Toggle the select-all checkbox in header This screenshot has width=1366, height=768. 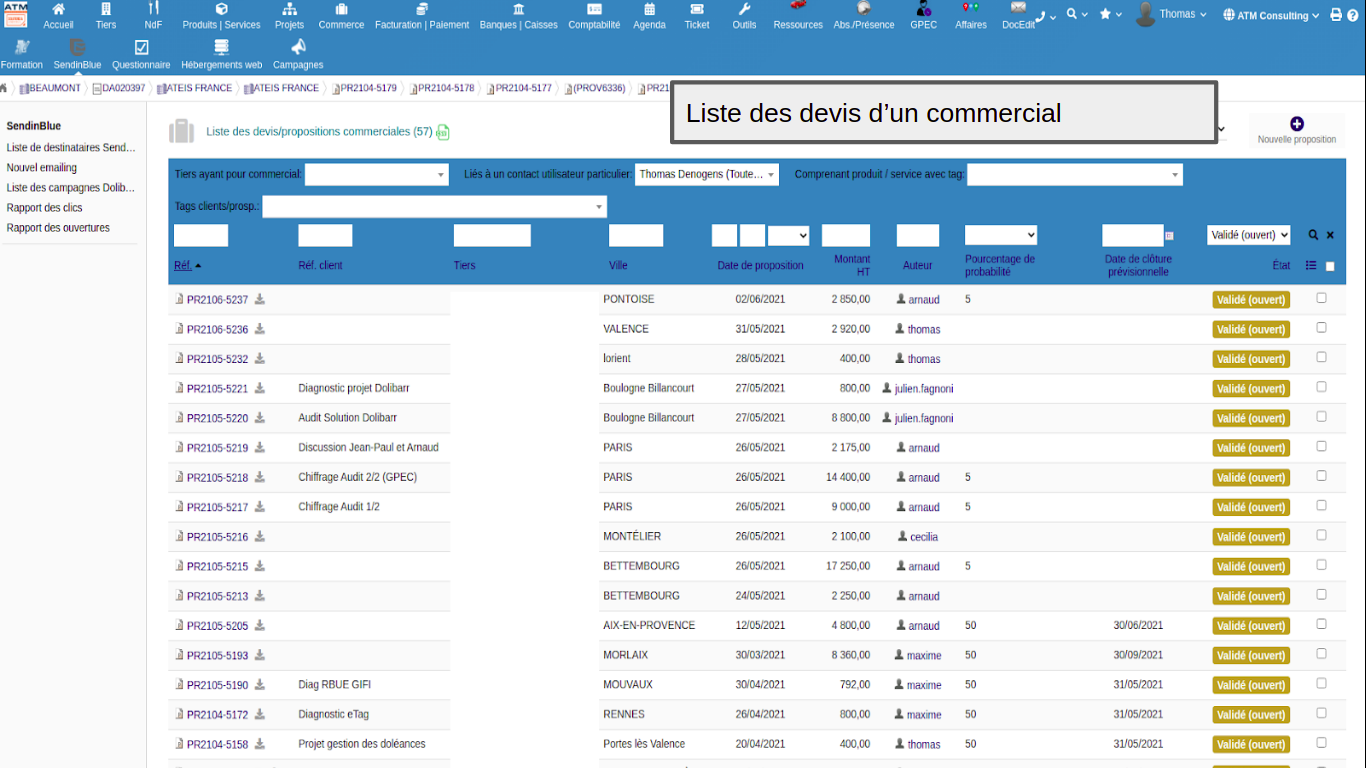(x=1330, y=266)
